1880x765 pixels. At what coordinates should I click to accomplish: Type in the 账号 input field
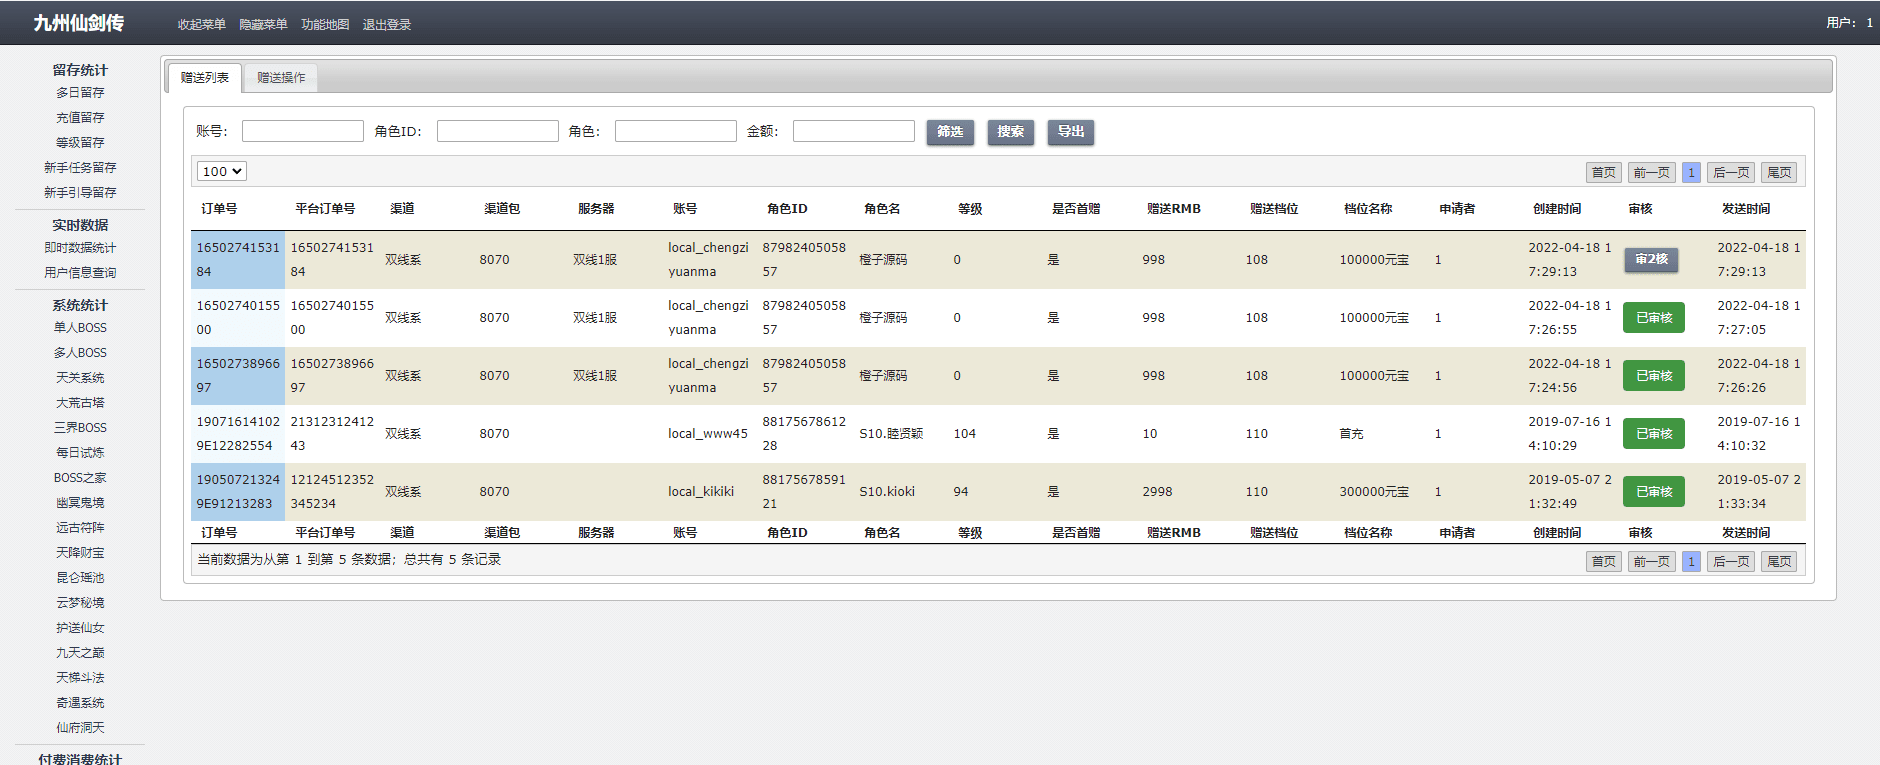[302, 132]
